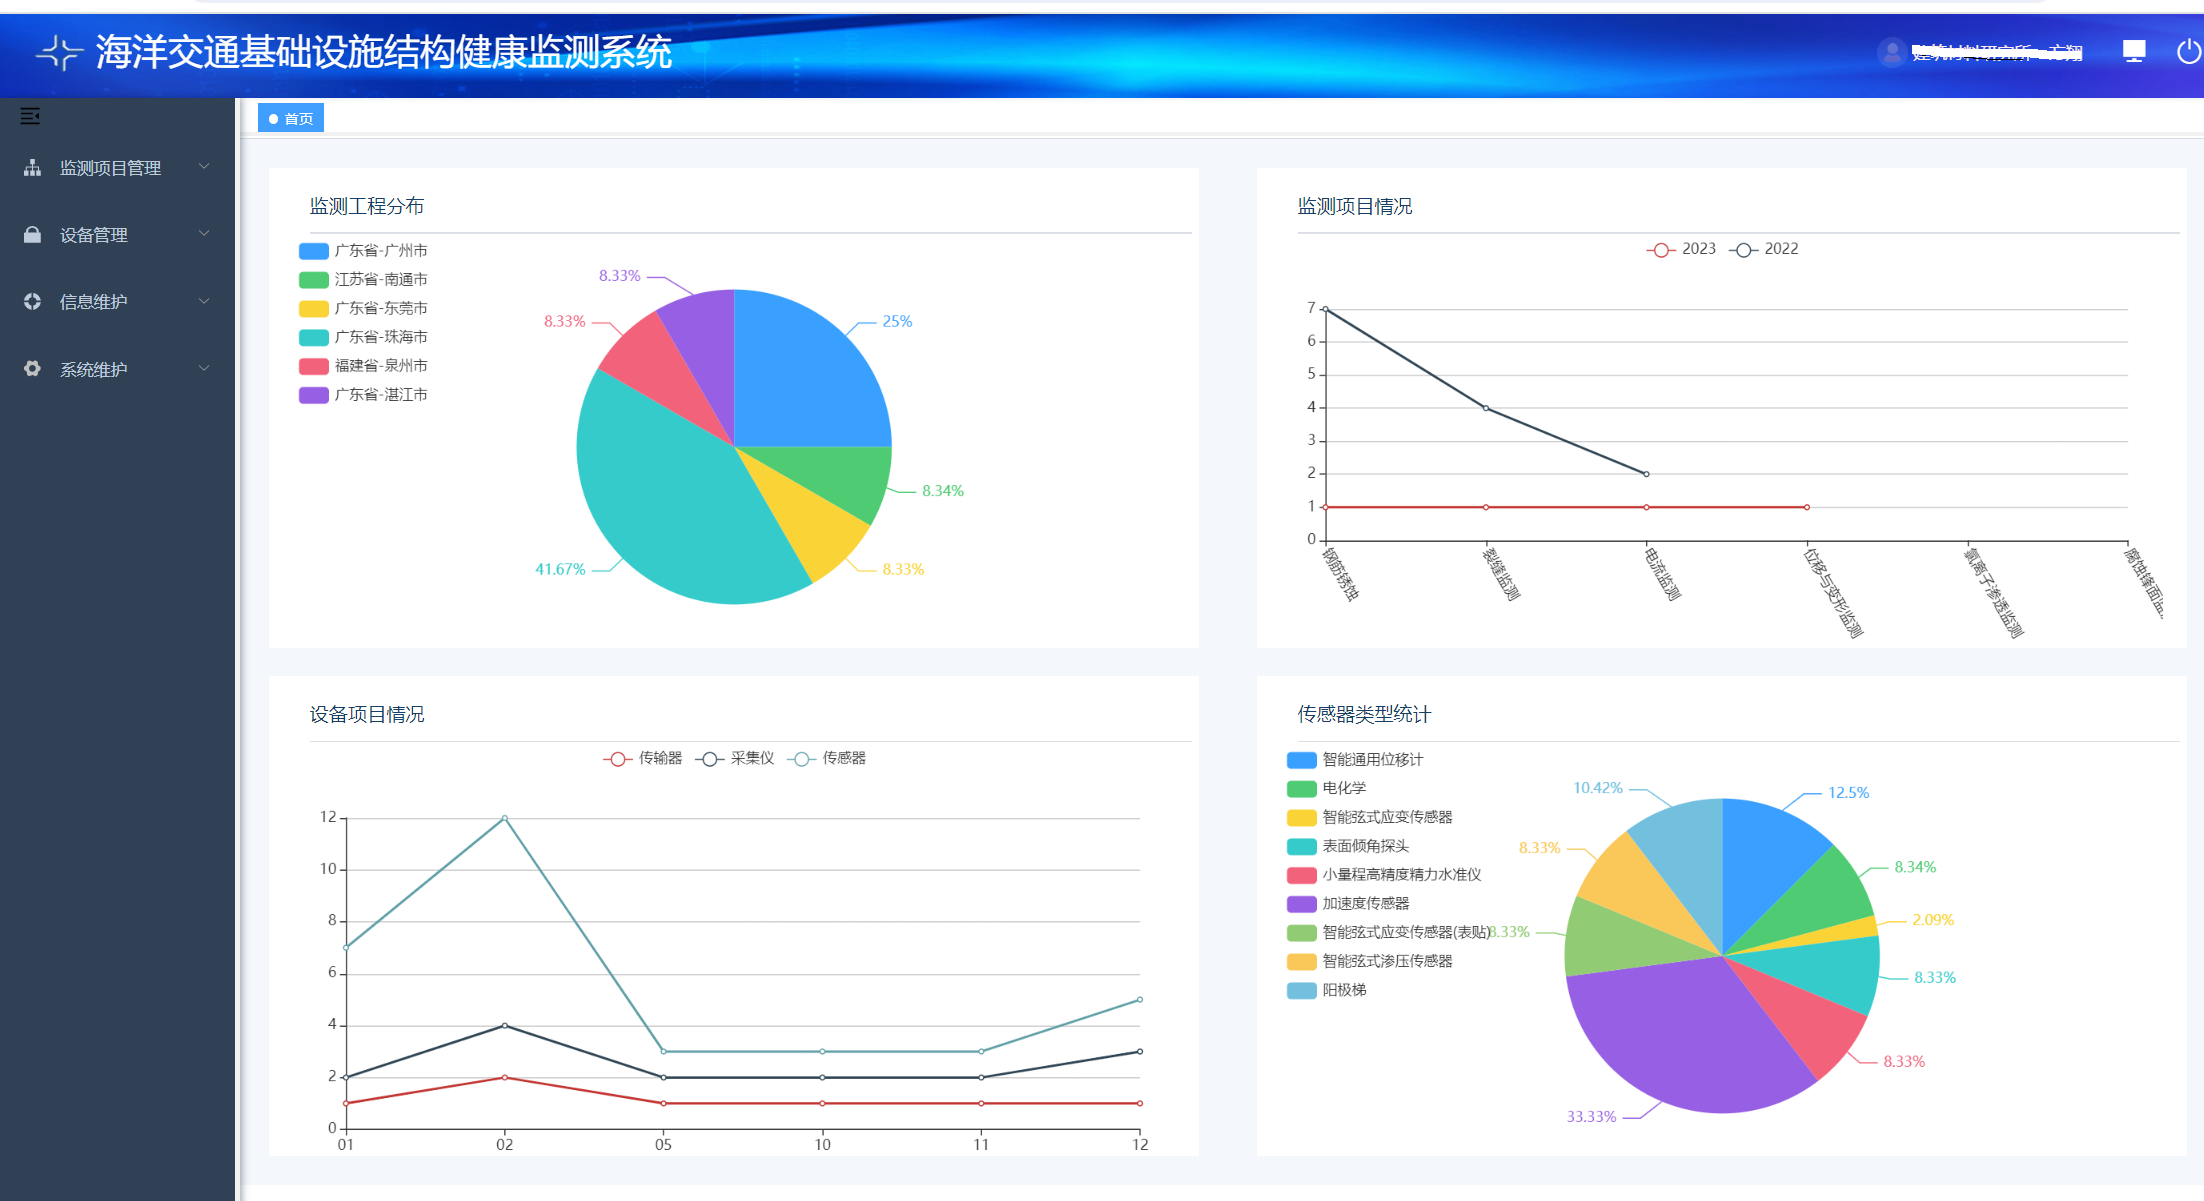
Task: Click the 信息维护 lifebuoy icon
Action: click(32, 302)
